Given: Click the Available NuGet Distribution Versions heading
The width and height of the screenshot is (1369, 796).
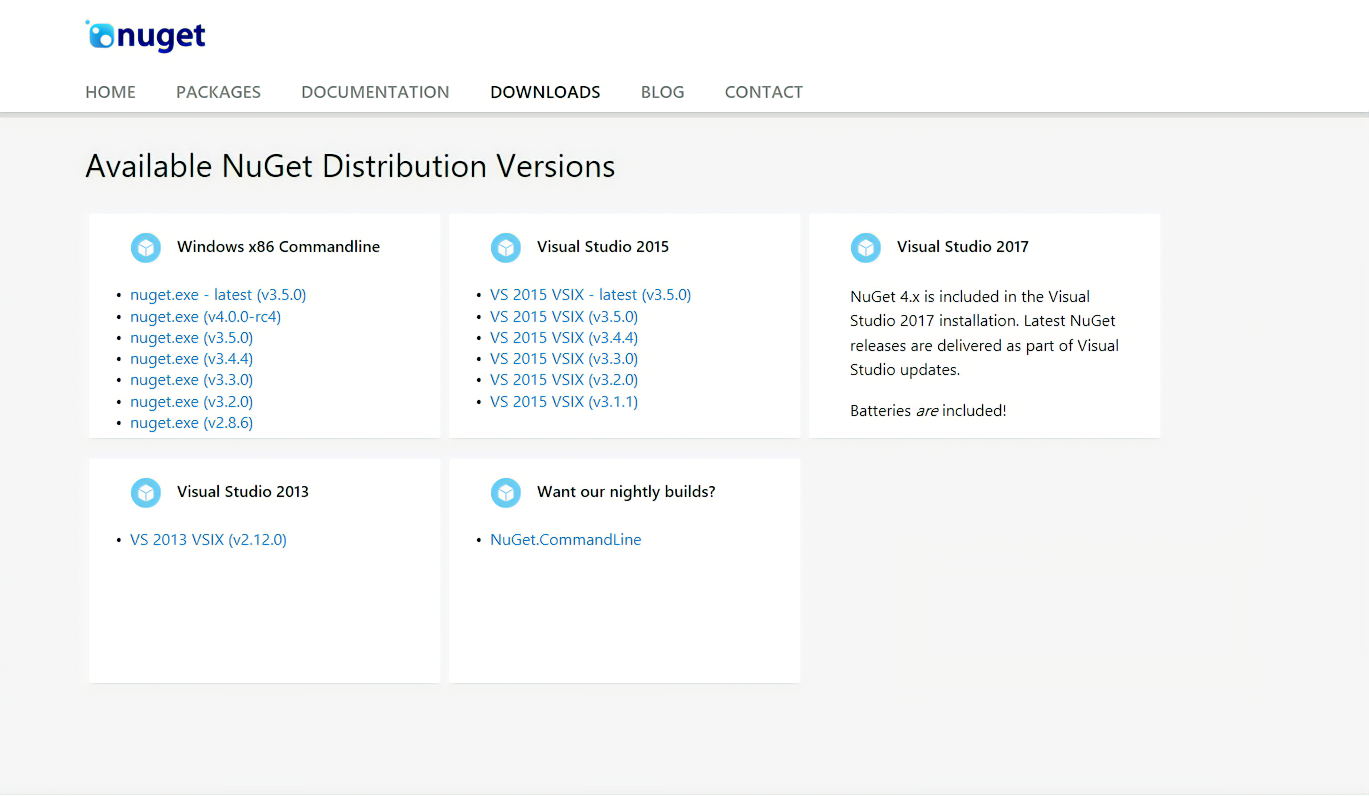Looking at the screenshot, I should (x=350, y=166).
